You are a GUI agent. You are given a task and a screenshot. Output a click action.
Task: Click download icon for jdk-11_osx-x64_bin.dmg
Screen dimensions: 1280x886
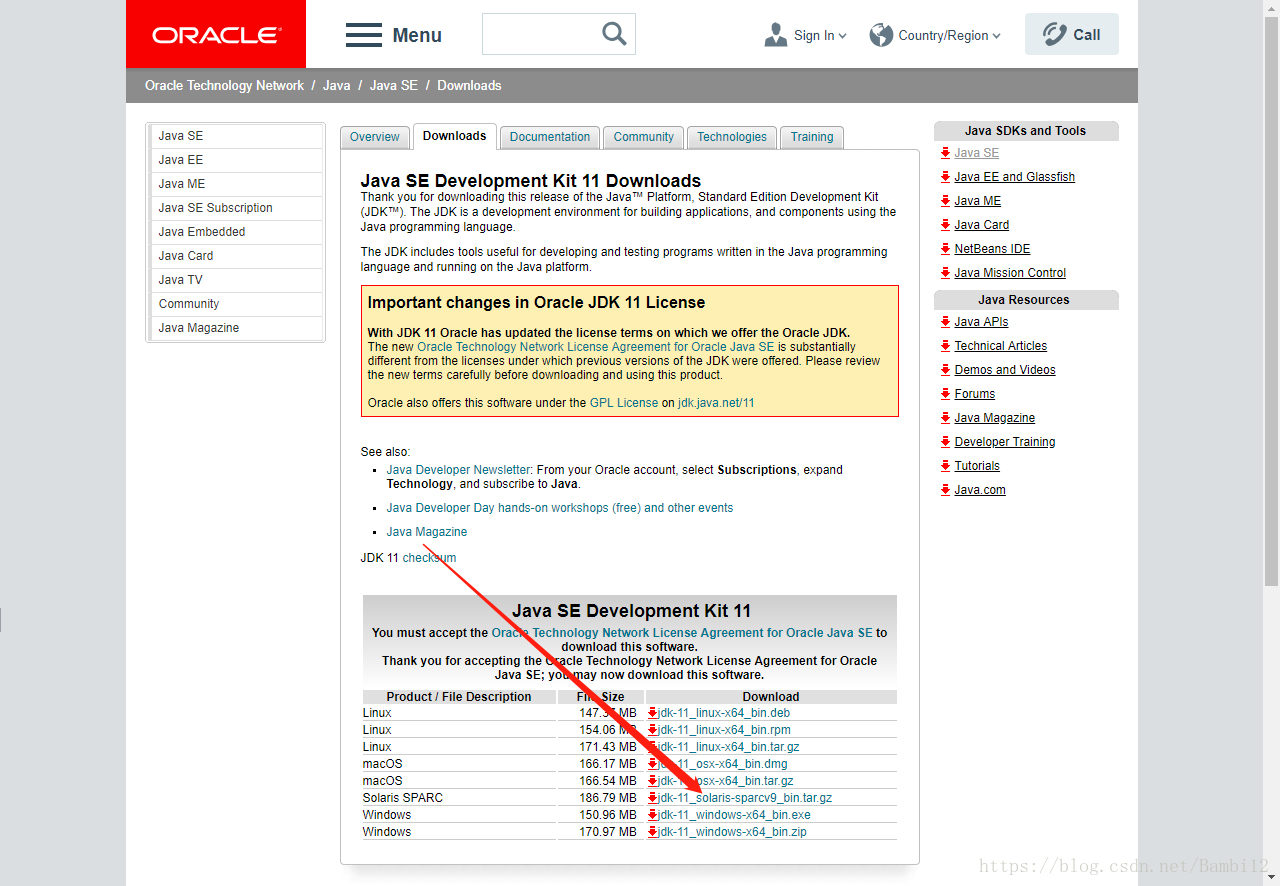click(x=653, y=764)
